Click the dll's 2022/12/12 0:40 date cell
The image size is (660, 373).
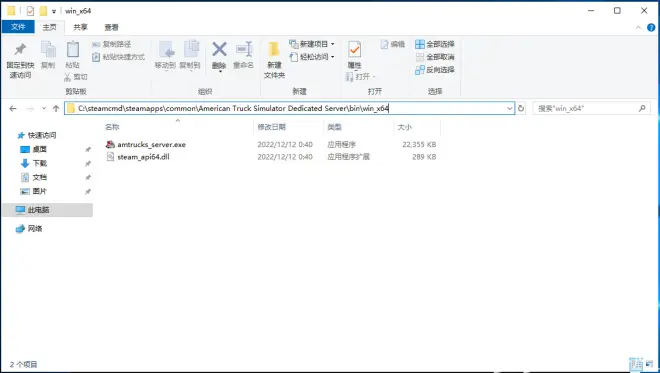tap(285, 157)
